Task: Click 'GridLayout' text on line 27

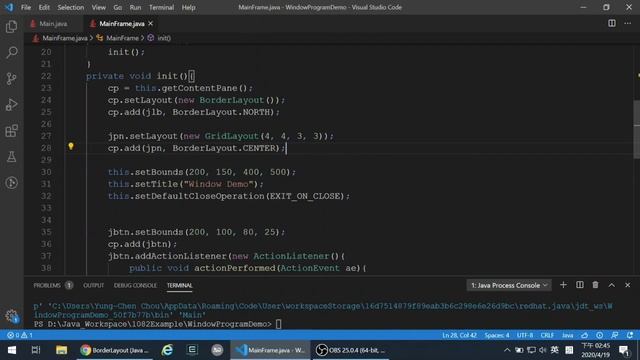Action: pos(231,136)
